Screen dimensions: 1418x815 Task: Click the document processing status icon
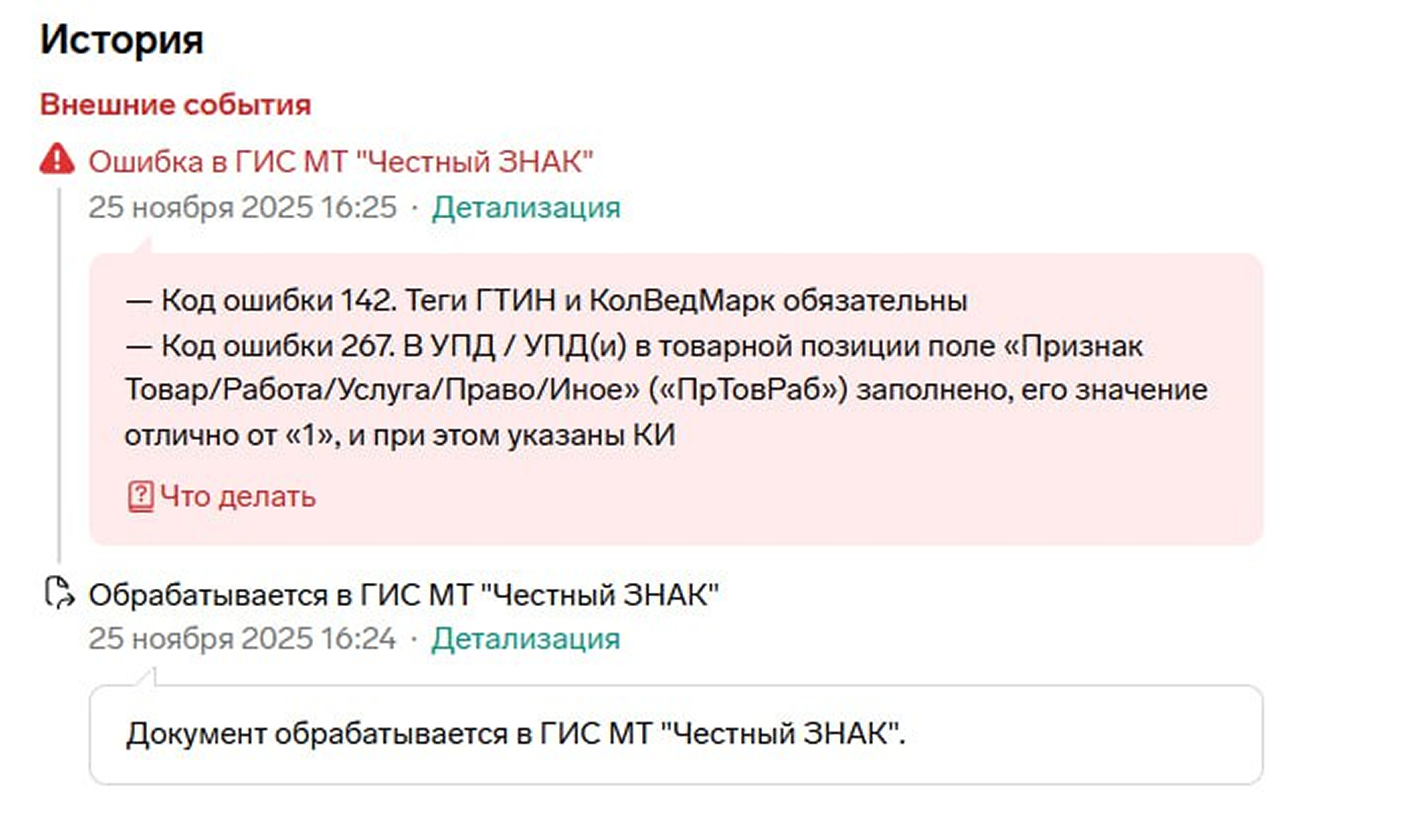pyautogui.click(x=59, y=594)
